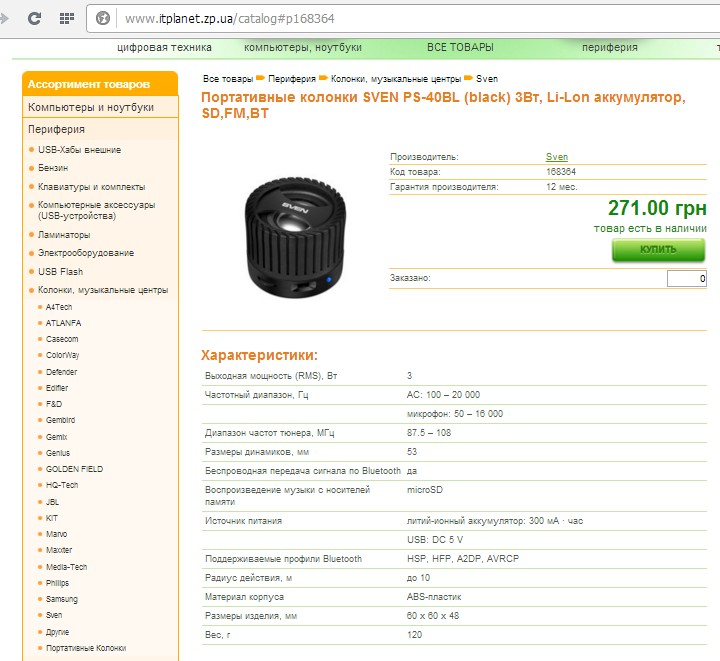
Task: Click the browser forward arrow icon
Action: [6, 18]
